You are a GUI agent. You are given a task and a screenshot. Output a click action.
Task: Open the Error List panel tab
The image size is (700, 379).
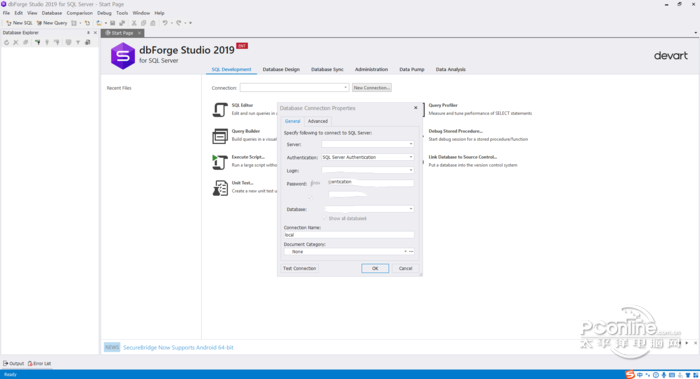click(x=40, y=363)
